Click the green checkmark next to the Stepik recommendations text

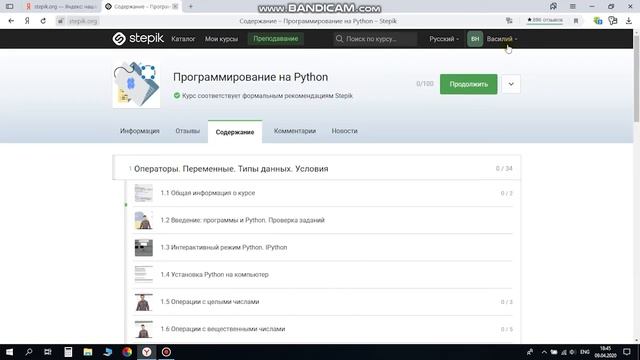177,96
